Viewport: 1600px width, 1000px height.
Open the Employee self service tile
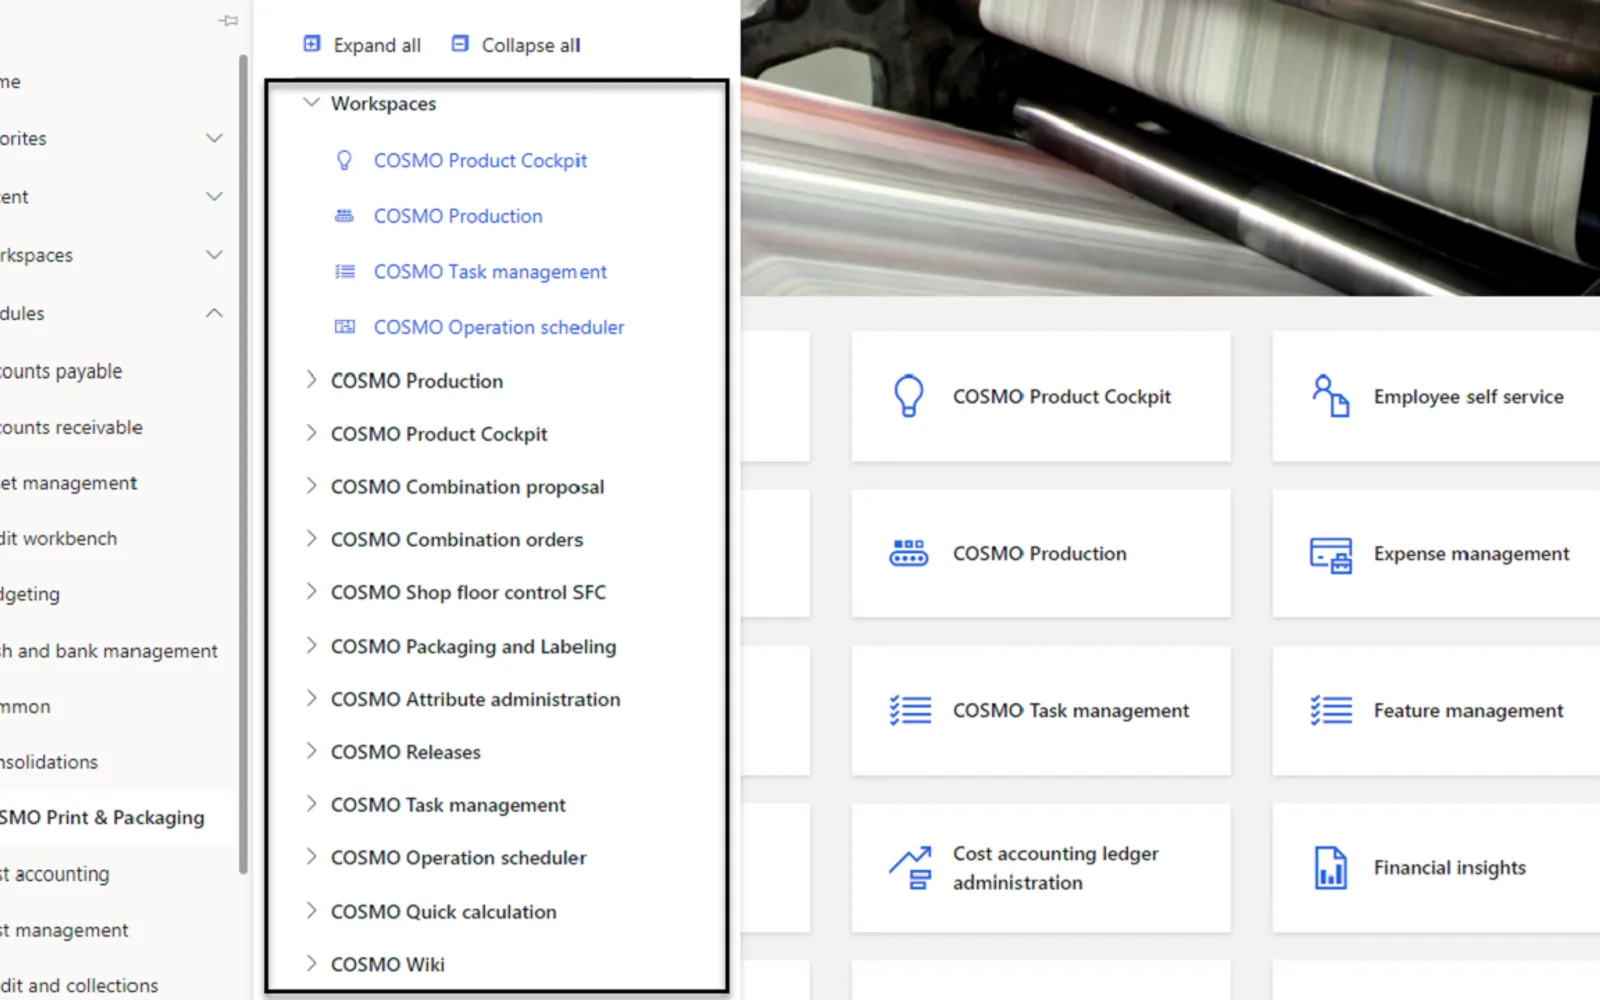click(1436, 396)
